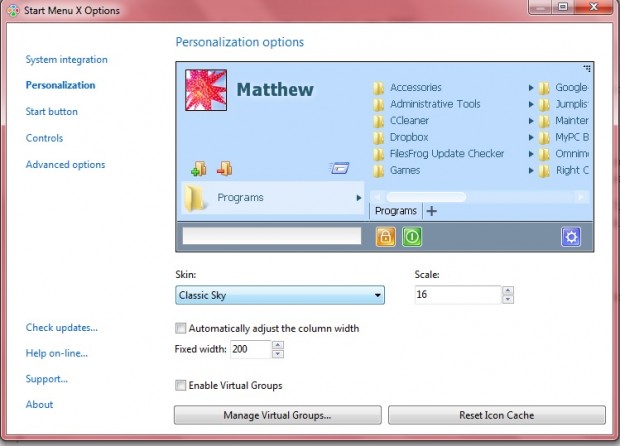Click the Support link
Screen dimensions: 620x446
[47, 379]
